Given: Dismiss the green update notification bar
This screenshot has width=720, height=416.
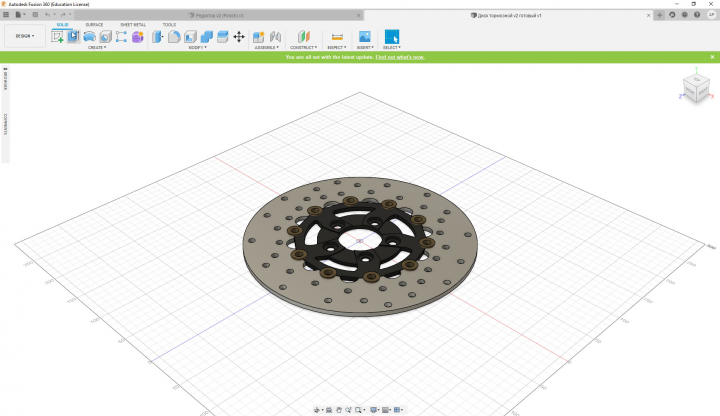Looking at the screenshot, I should (712, 57).
